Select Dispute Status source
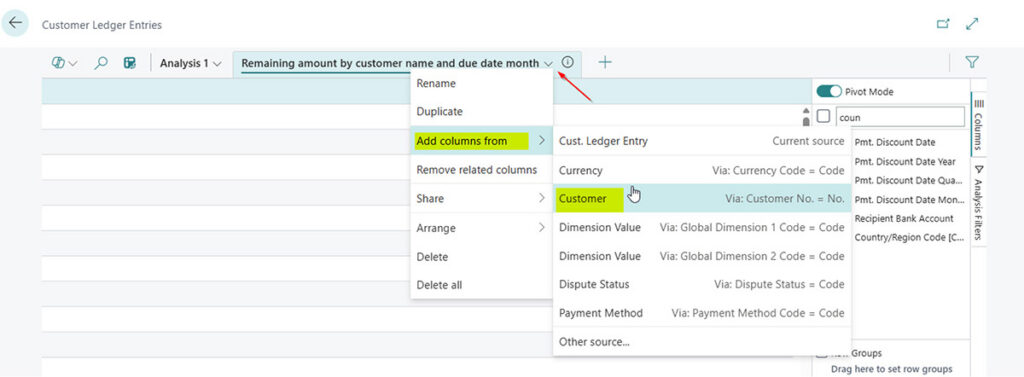This screenshot has height=377, width=1024. point(702,284)
